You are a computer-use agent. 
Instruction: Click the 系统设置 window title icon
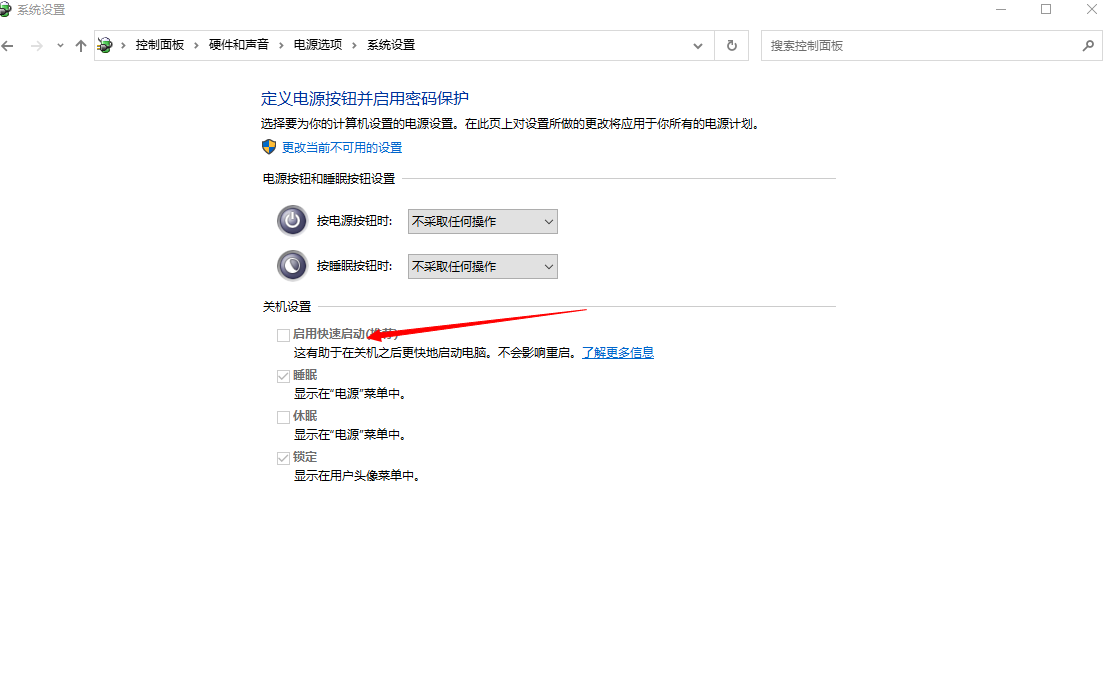click(6, 9)
